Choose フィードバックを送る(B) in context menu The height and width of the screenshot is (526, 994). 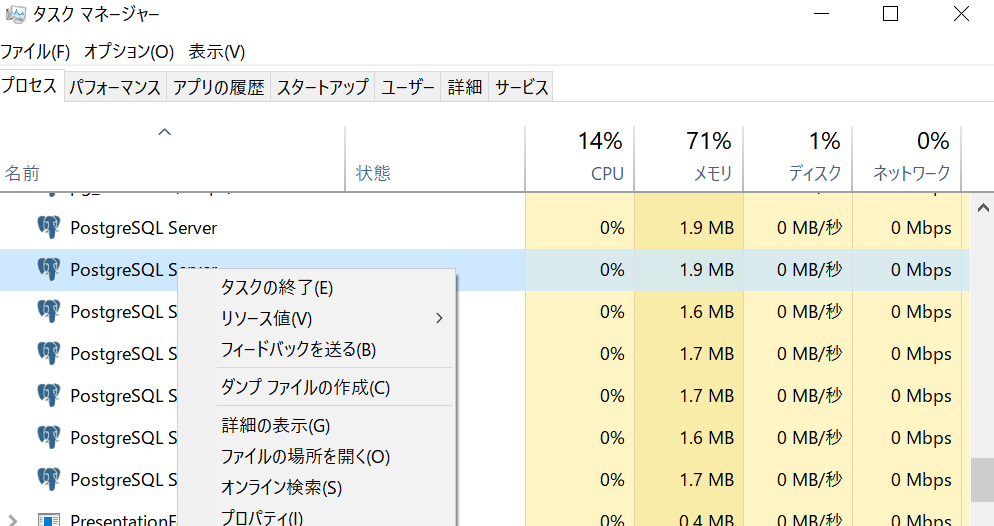pos(317,350)
